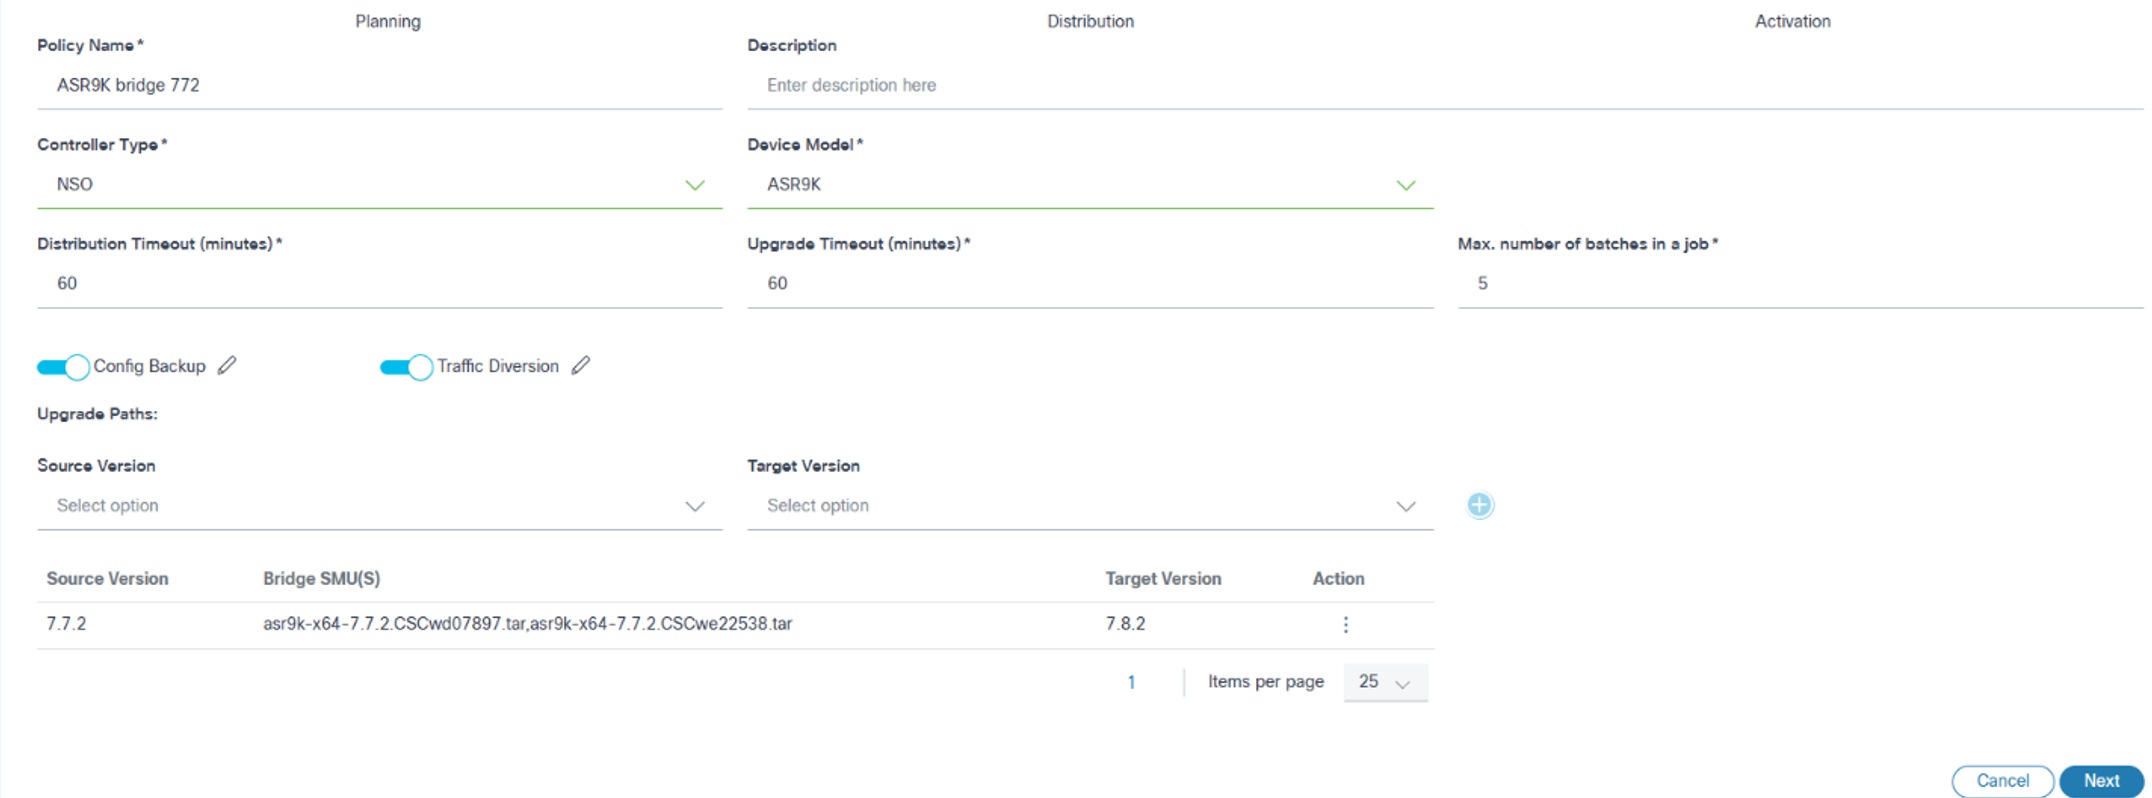This screenshot has height=798, width=2152.
Task: Add upgrade path plus icon
Action: pyautogui.click(x=1480, y=505)
